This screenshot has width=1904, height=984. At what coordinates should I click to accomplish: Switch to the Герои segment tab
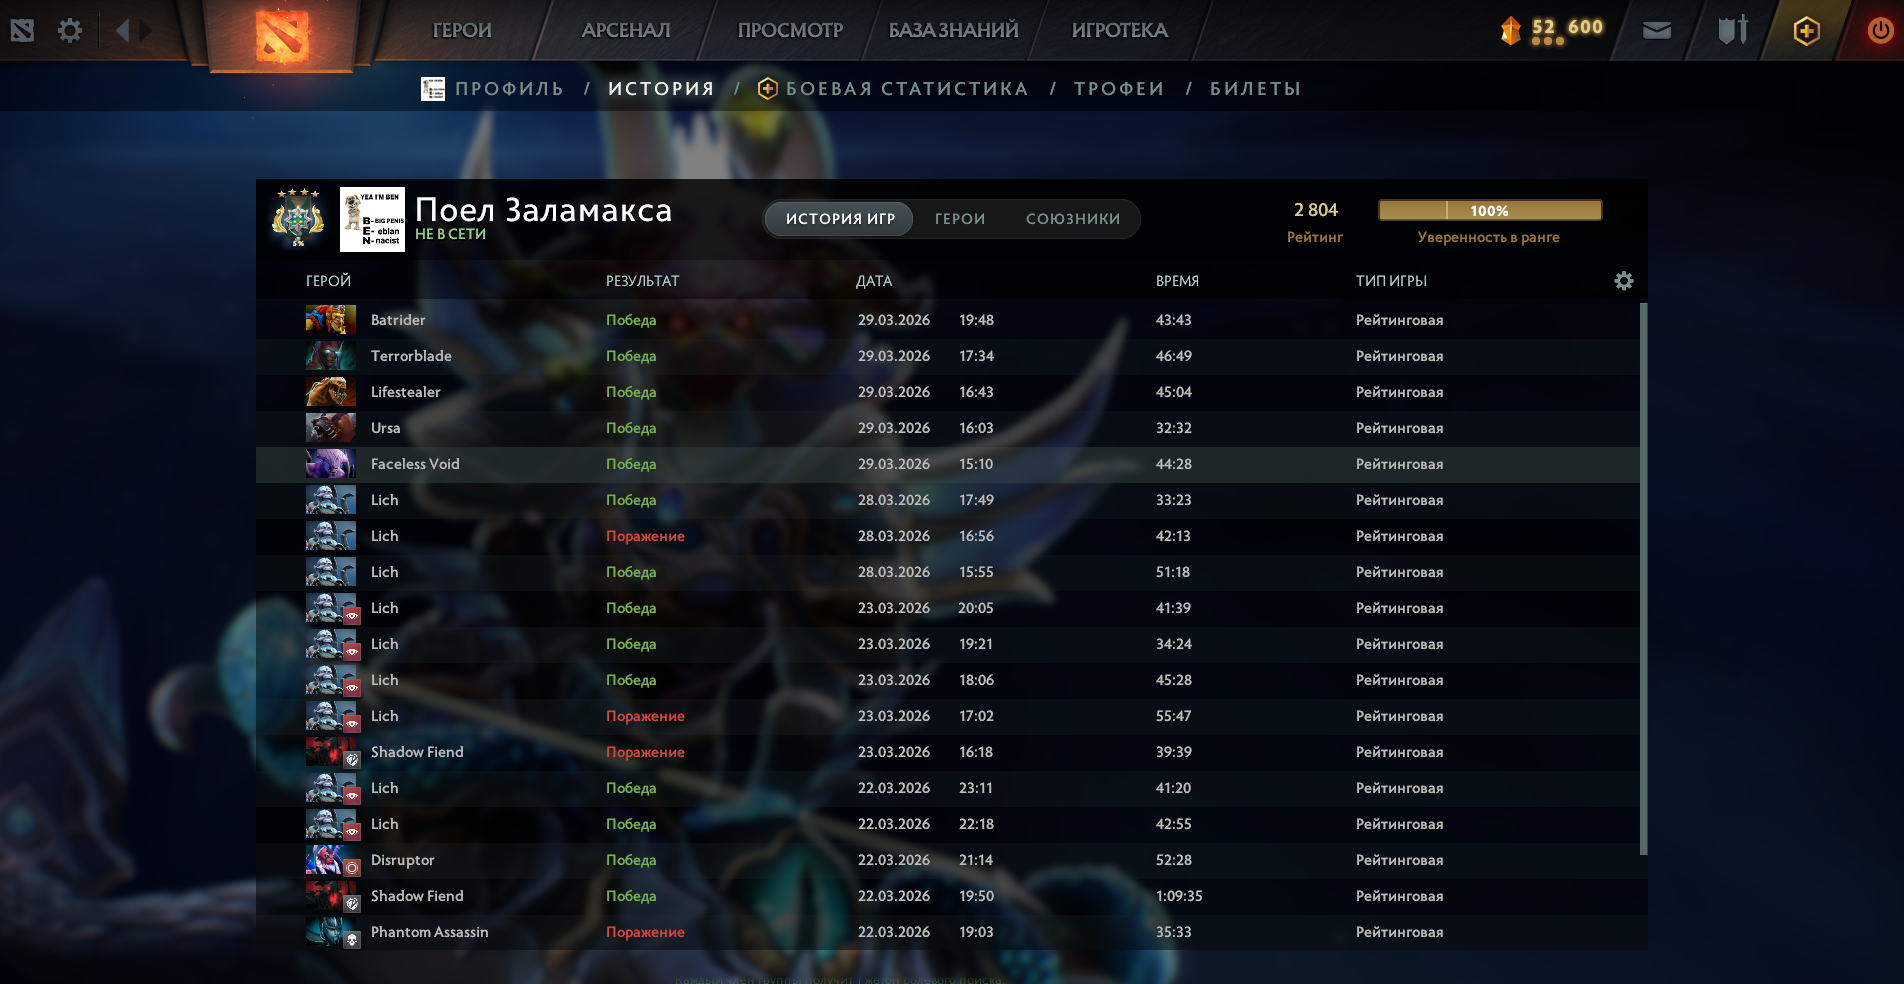(960, 219)
